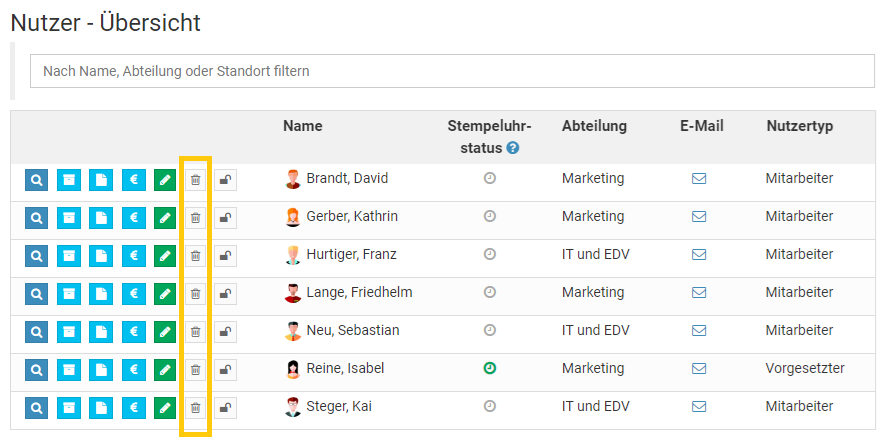Open archive icon for Gerber, Kathrin
Viewport: 889px width, 444px height.
pyautogui.click(x=69, y=218)
